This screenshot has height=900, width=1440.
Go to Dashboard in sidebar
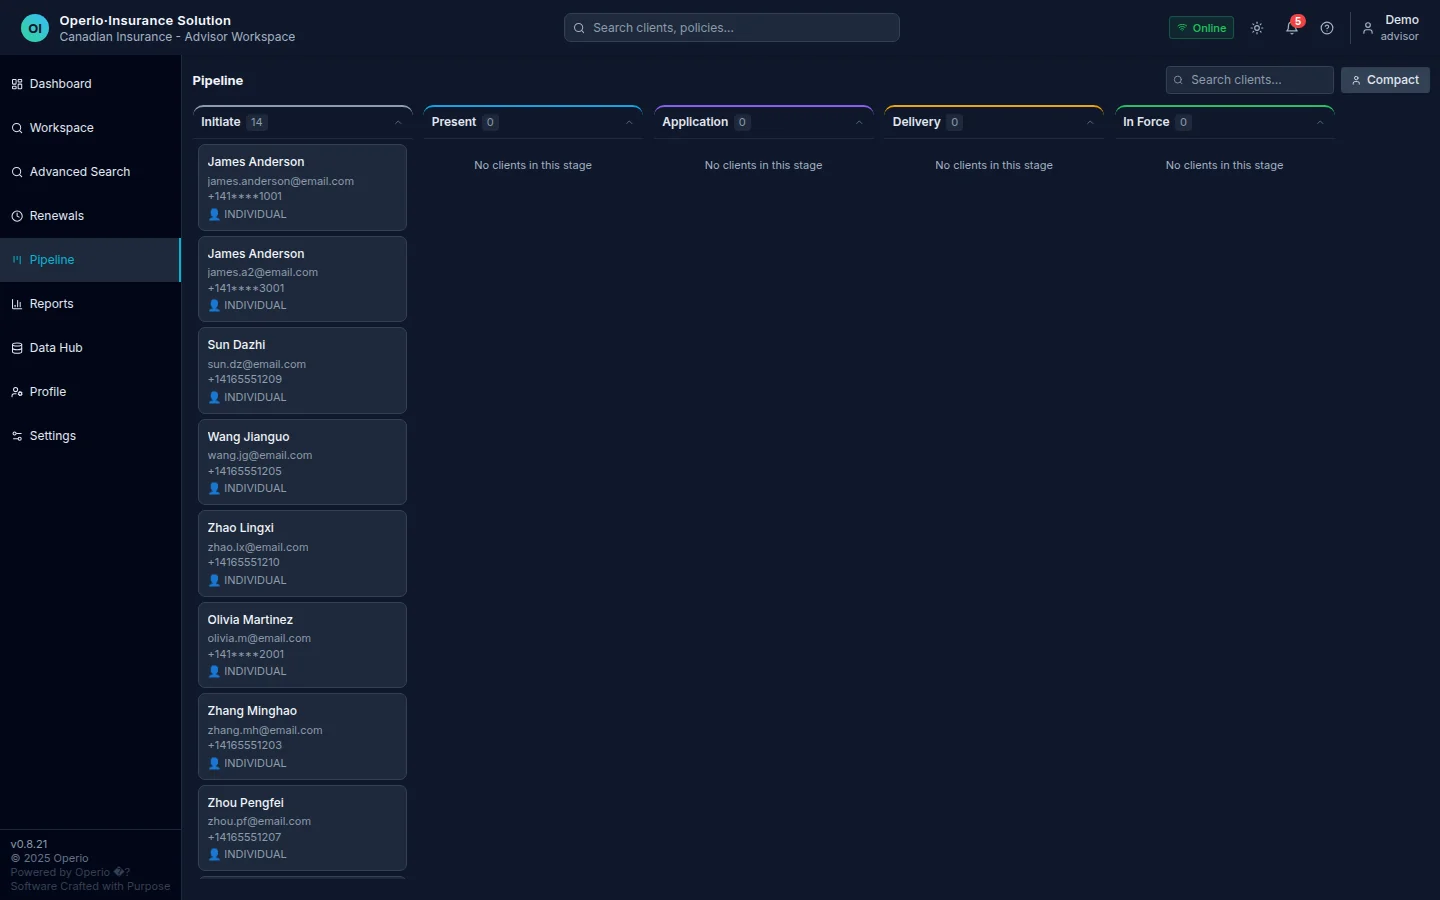coord(90,84)
